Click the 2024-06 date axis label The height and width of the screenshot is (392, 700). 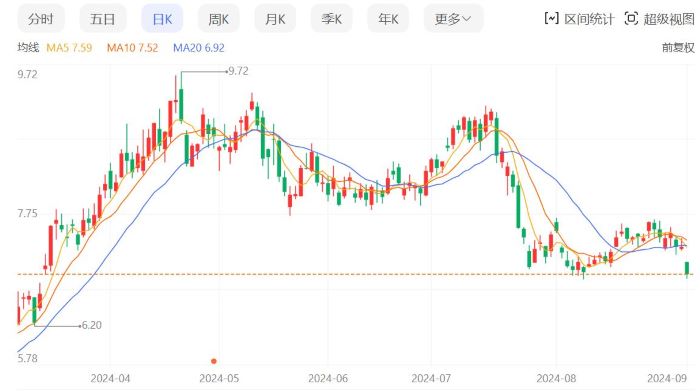pos(328,379)
